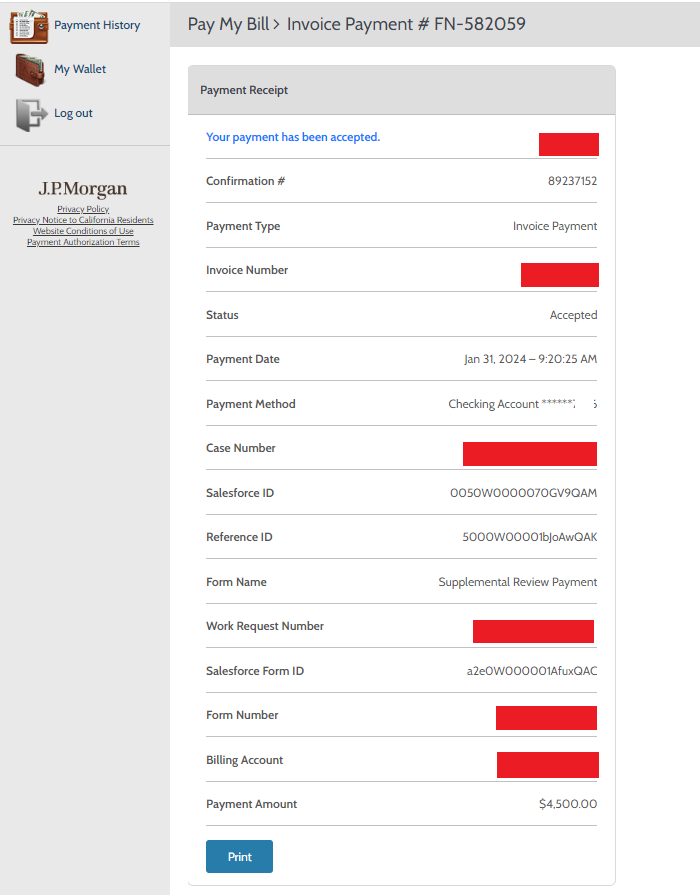Click the confirmation number 89237152
This screenshot has width=700, height=895.
point(573,181)
